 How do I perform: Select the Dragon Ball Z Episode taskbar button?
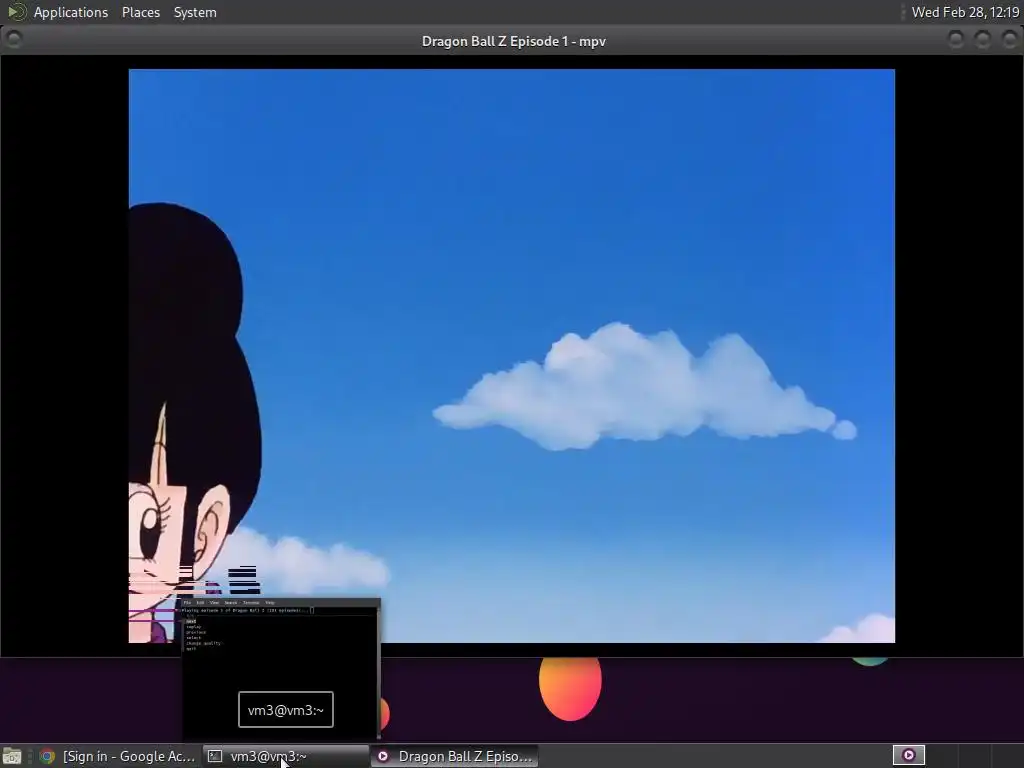click(x=455, y=756)
